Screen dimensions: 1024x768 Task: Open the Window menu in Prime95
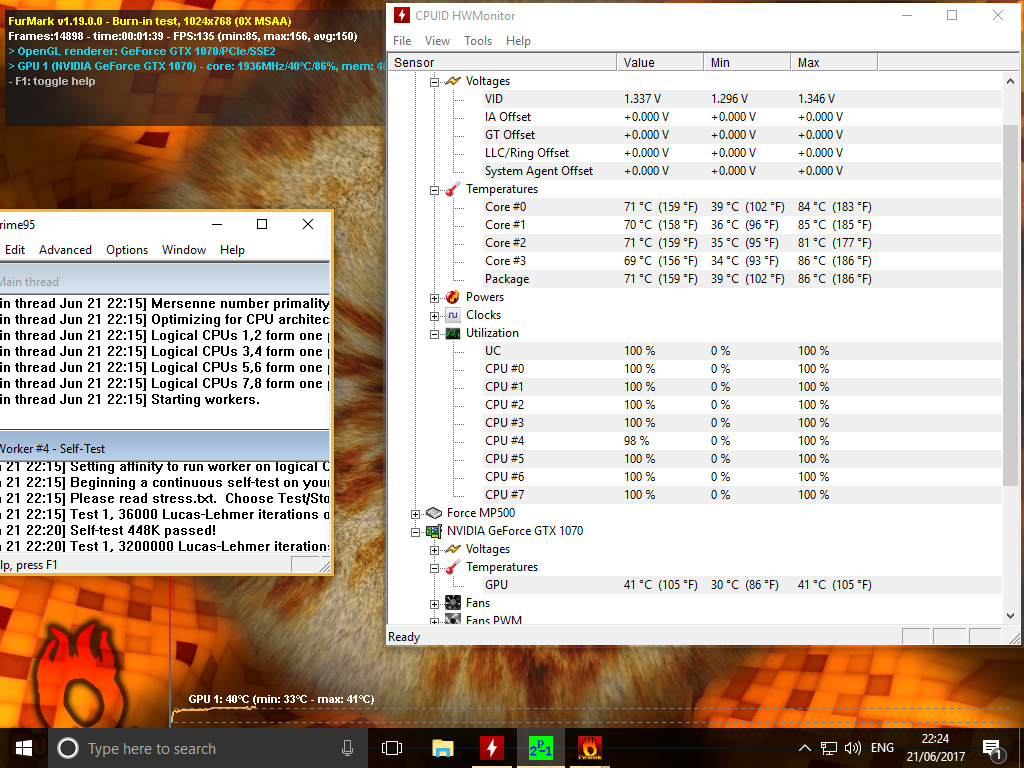[184, 249]
